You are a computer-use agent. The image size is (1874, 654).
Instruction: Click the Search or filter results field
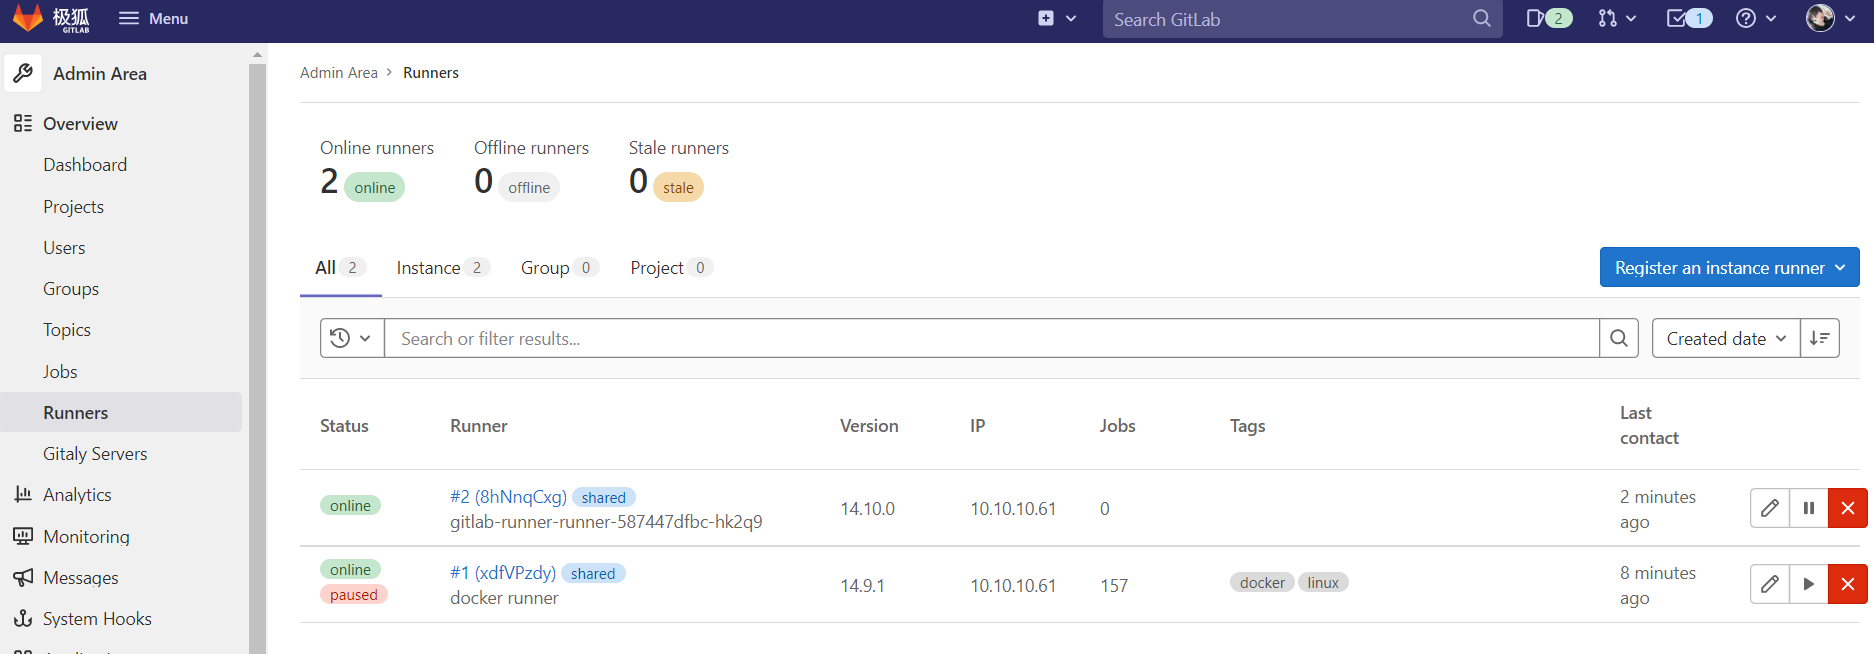(x=991, y=338)
